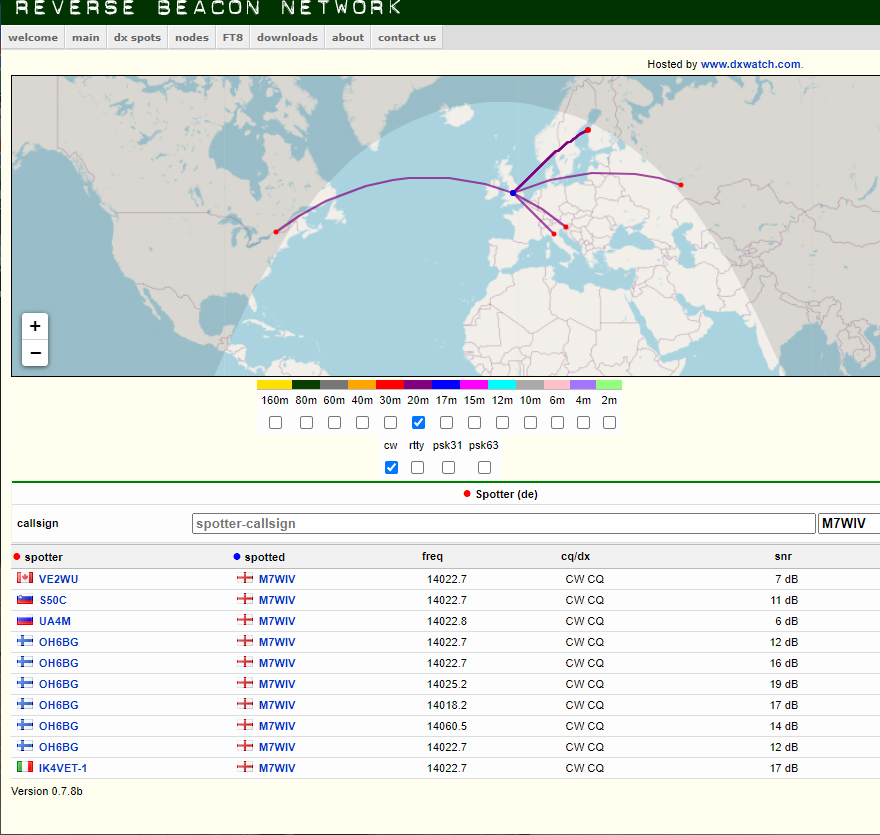
Task: Enable the 17m band checkbox
Action: (x=447, y=423)
